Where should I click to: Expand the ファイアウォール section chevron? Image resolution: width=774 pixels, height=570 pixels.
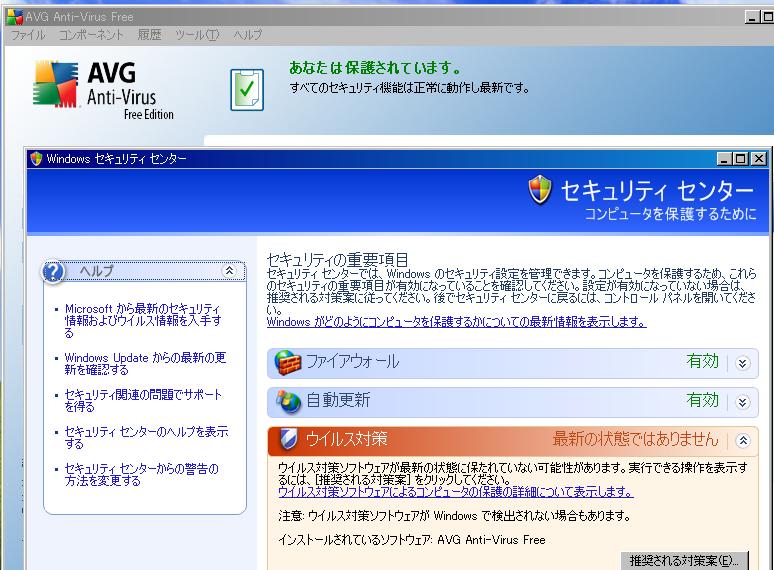pos(742,363)
